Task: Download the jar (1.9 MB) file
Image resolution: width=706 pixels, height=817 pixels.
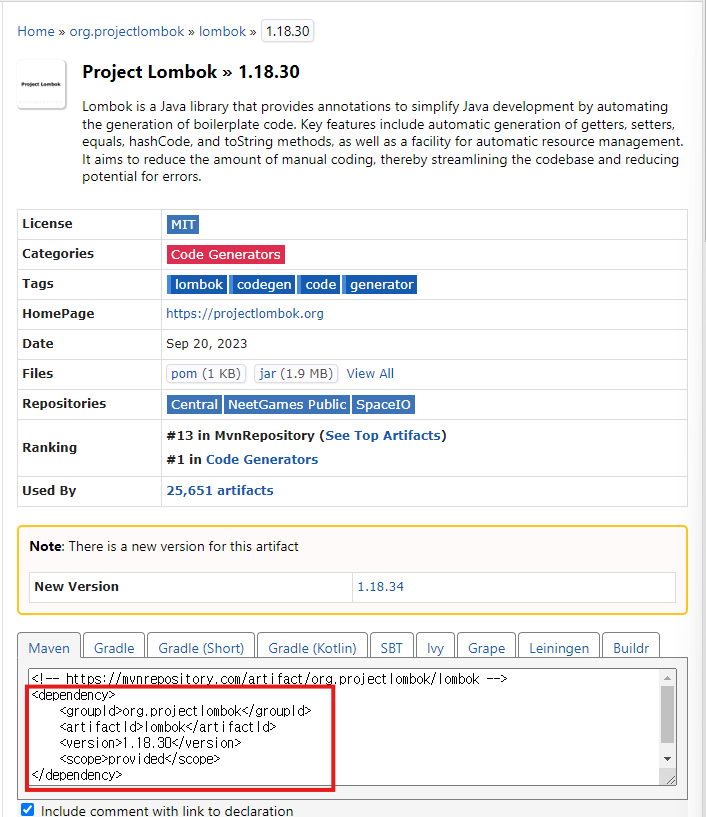Action: (x=296, y=374)
